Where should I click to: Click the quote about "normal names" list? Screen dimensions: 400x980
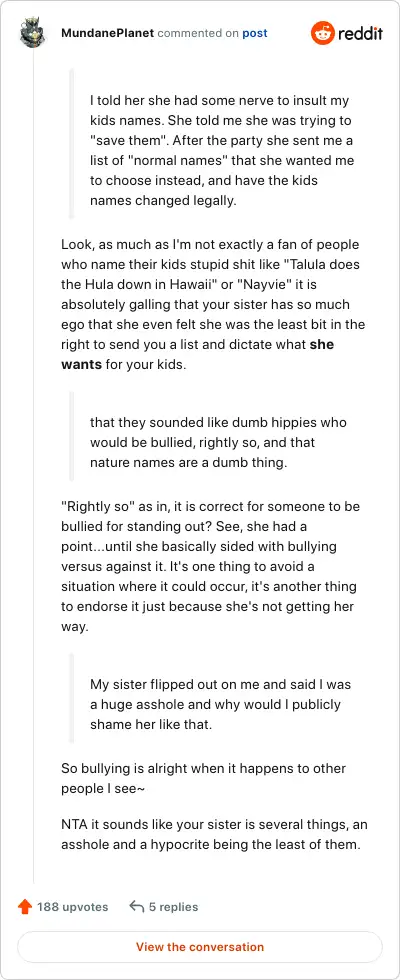pyautogui.click(x=222, y=151)
